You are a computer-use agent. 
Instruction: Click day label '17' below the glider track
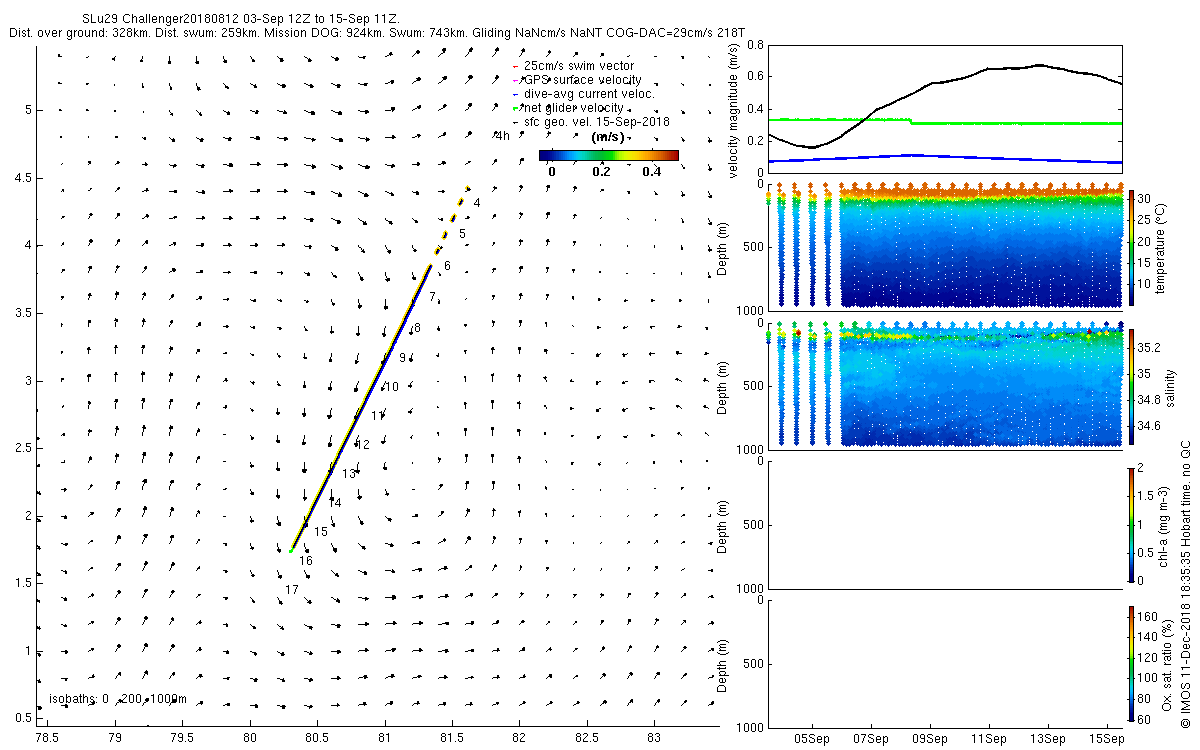(x=292, y=590)
